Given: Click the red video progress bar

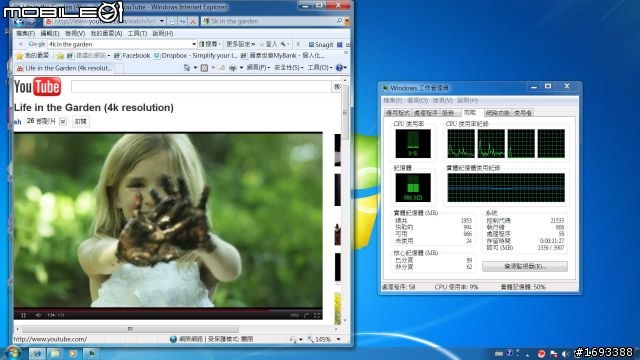Looking at the screenshot, I should pyautogui.click(x=141, y=310).
